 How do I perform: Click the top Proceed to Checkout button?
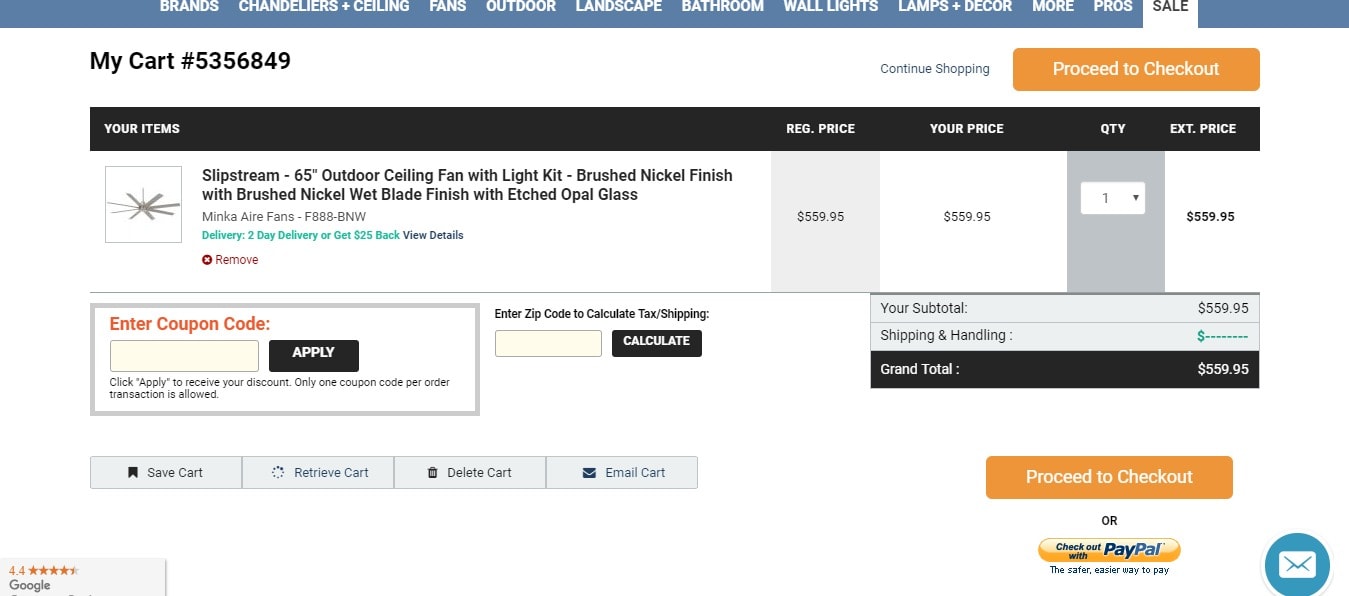point(1136,69)
